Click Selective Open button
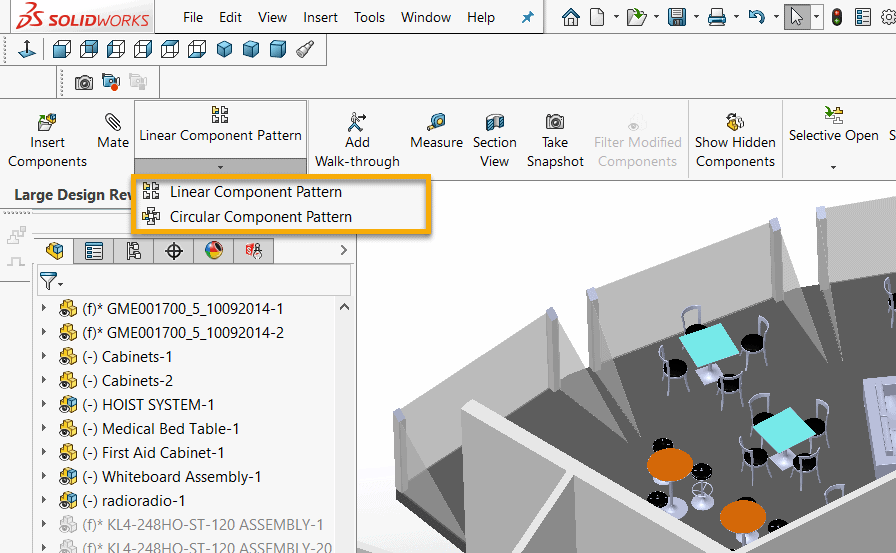This screenshot has width=896, height=553. click(834, 125)
